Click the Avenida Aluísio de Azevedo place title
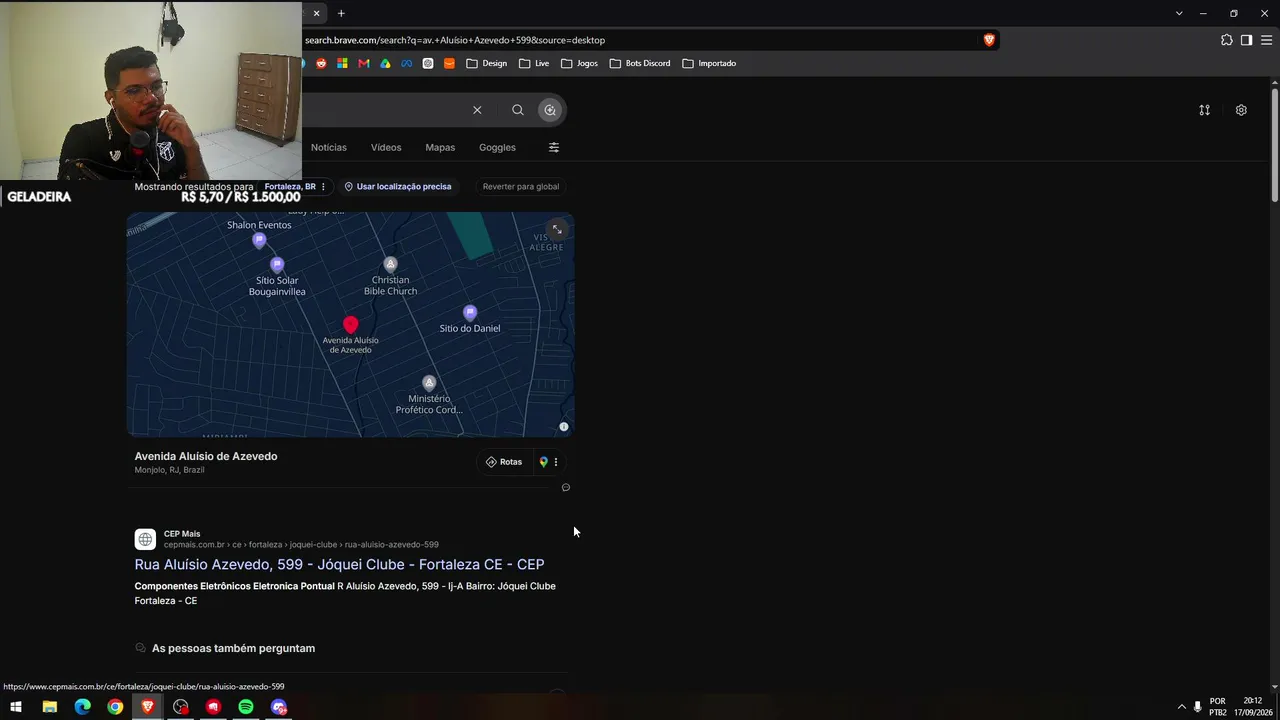The height and width of the screenshot is (720, 1280). point(206,456)
